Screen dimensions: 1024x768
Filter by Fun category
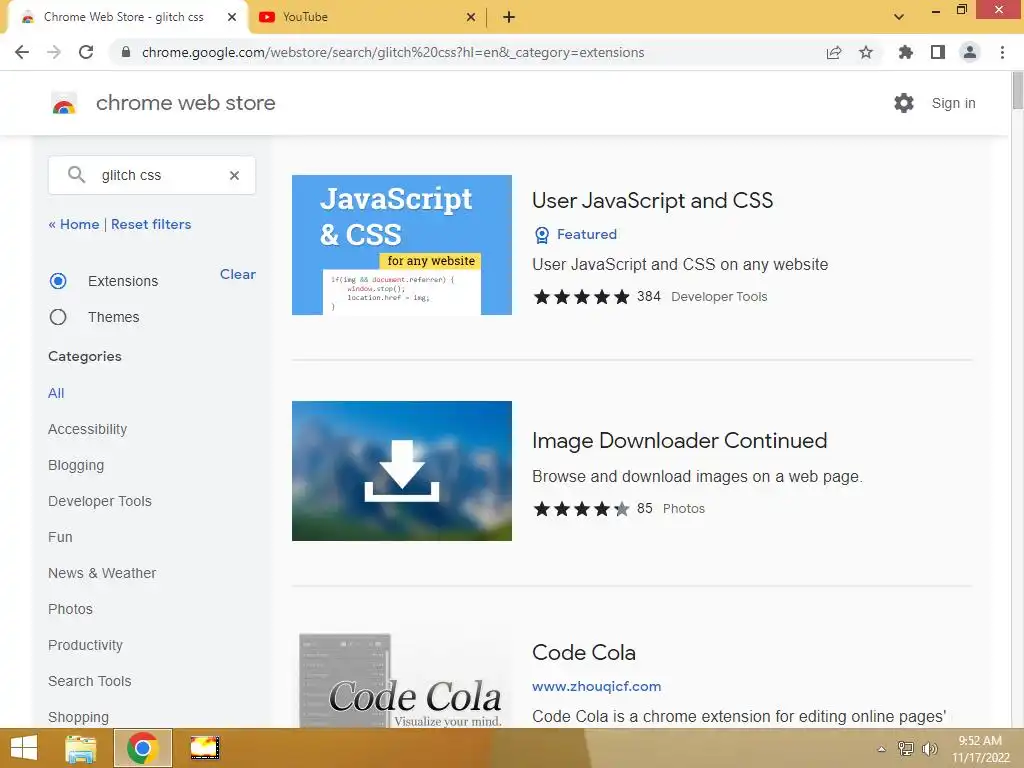60,537
